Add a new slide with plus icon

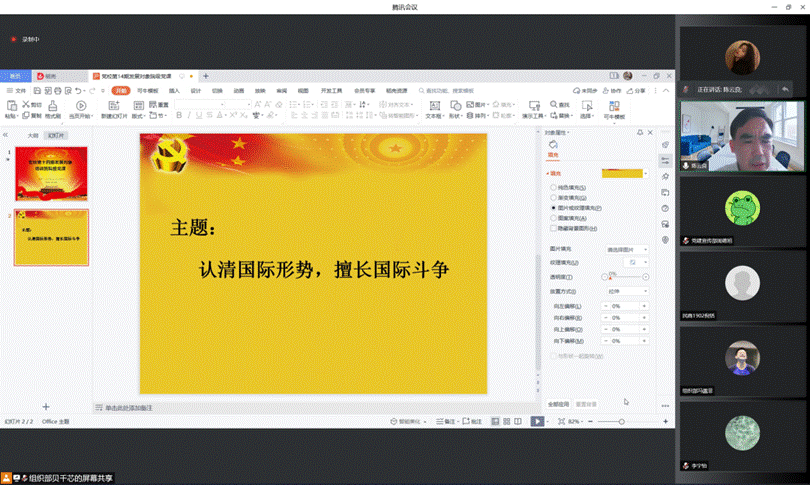pos(45,406)
